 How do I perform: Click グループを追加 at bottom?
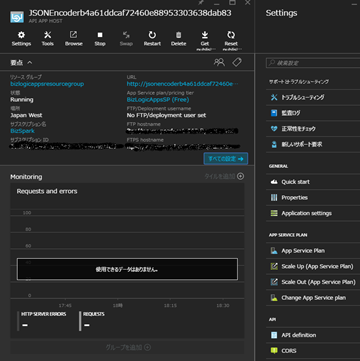point(128,347)
